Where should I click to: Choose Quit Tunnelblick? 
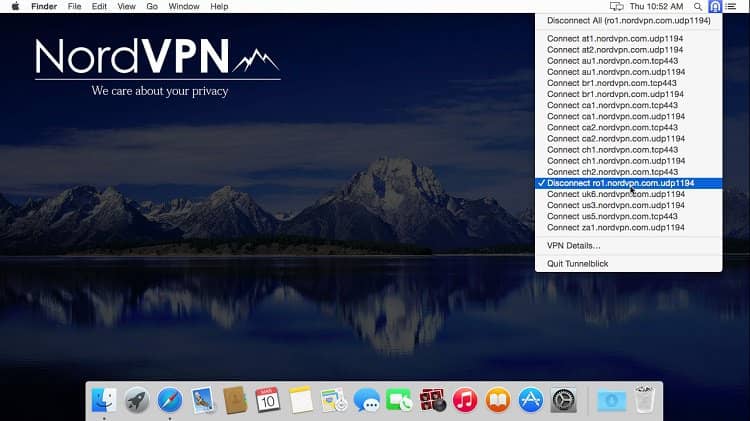pyautogui.click(x=629, y=264)
